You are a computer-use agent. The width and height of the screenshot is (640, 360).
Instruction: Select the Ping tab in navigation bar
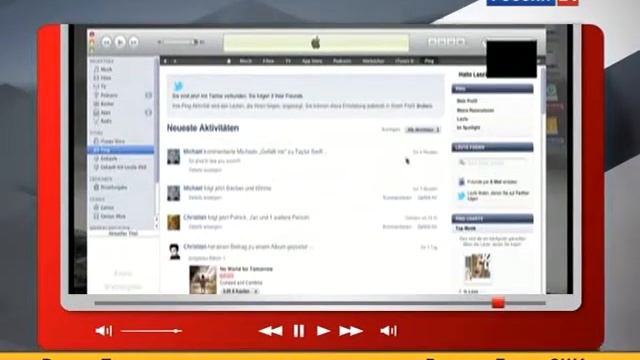click(429, 61)
